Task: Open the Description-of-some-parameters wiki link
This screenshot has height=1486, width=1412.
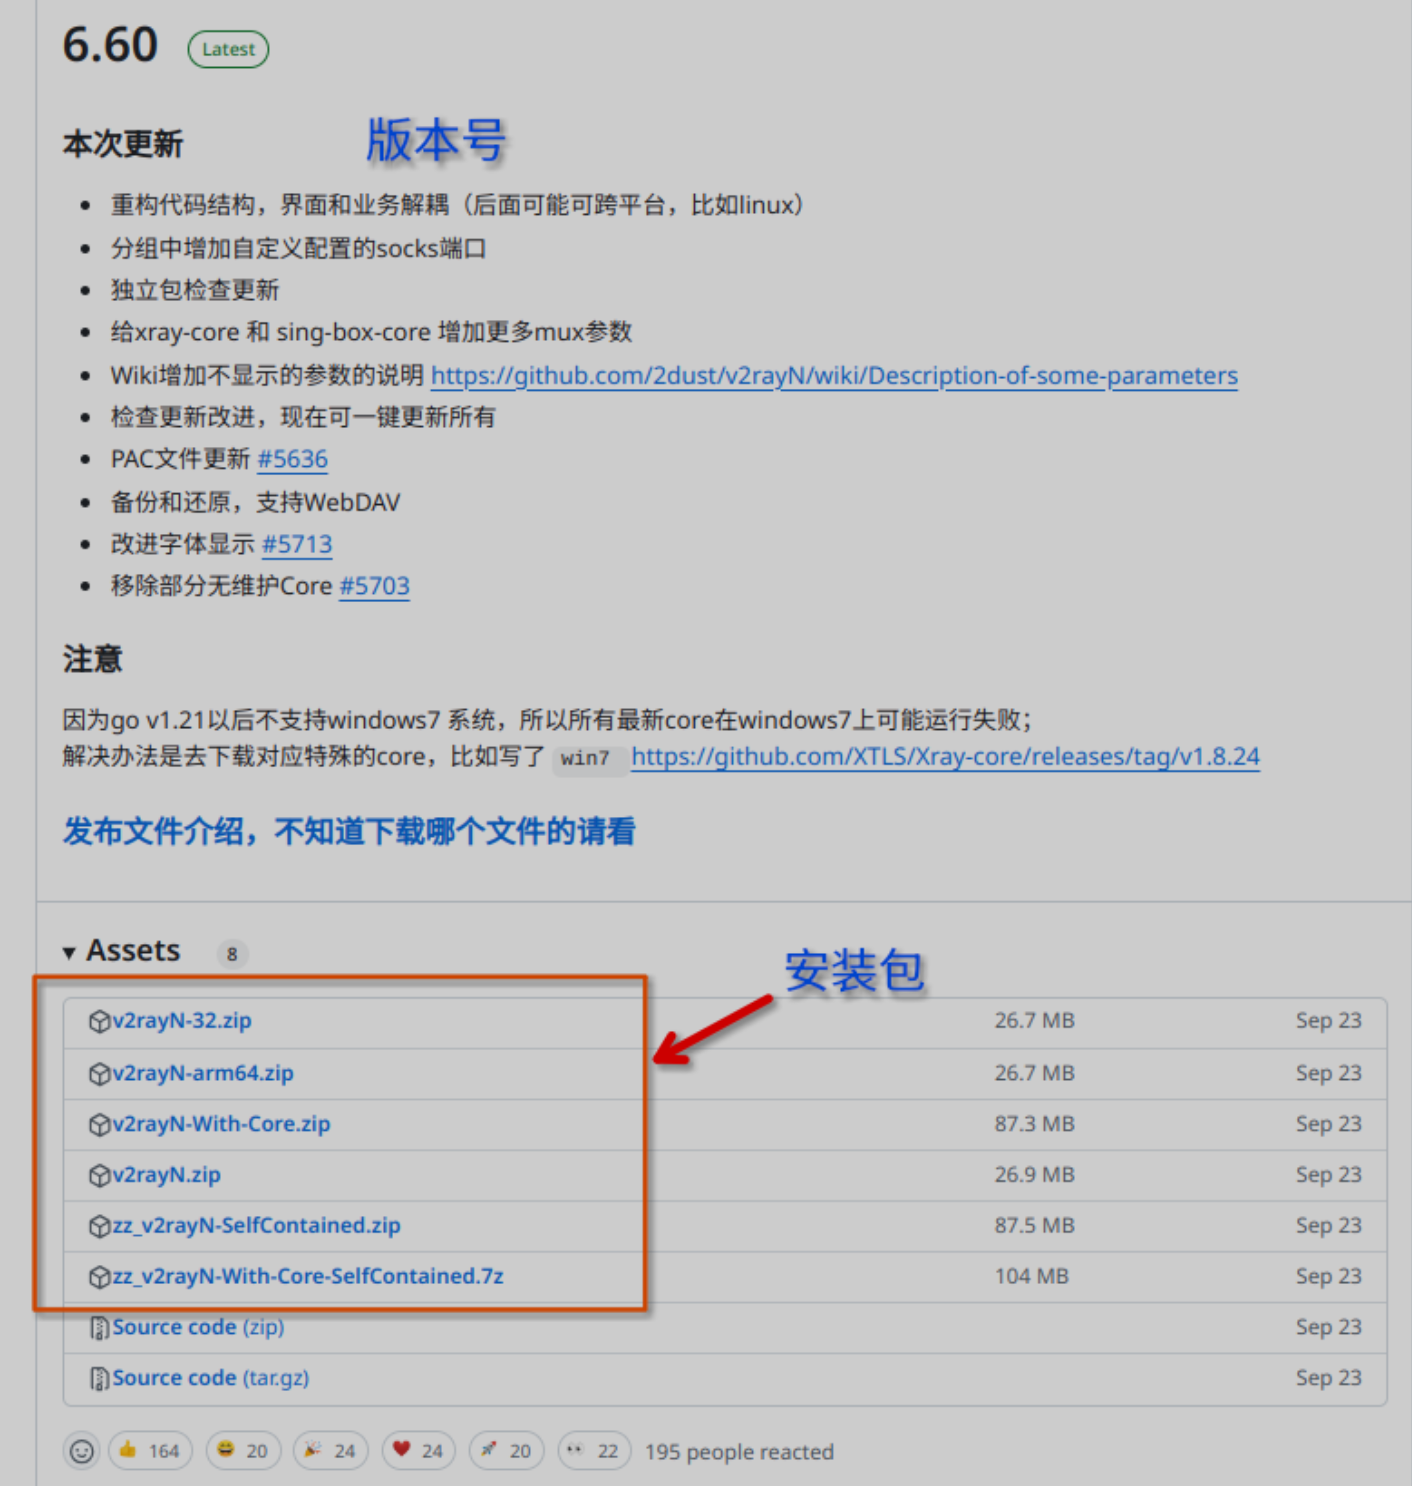Action: (833, 375)
